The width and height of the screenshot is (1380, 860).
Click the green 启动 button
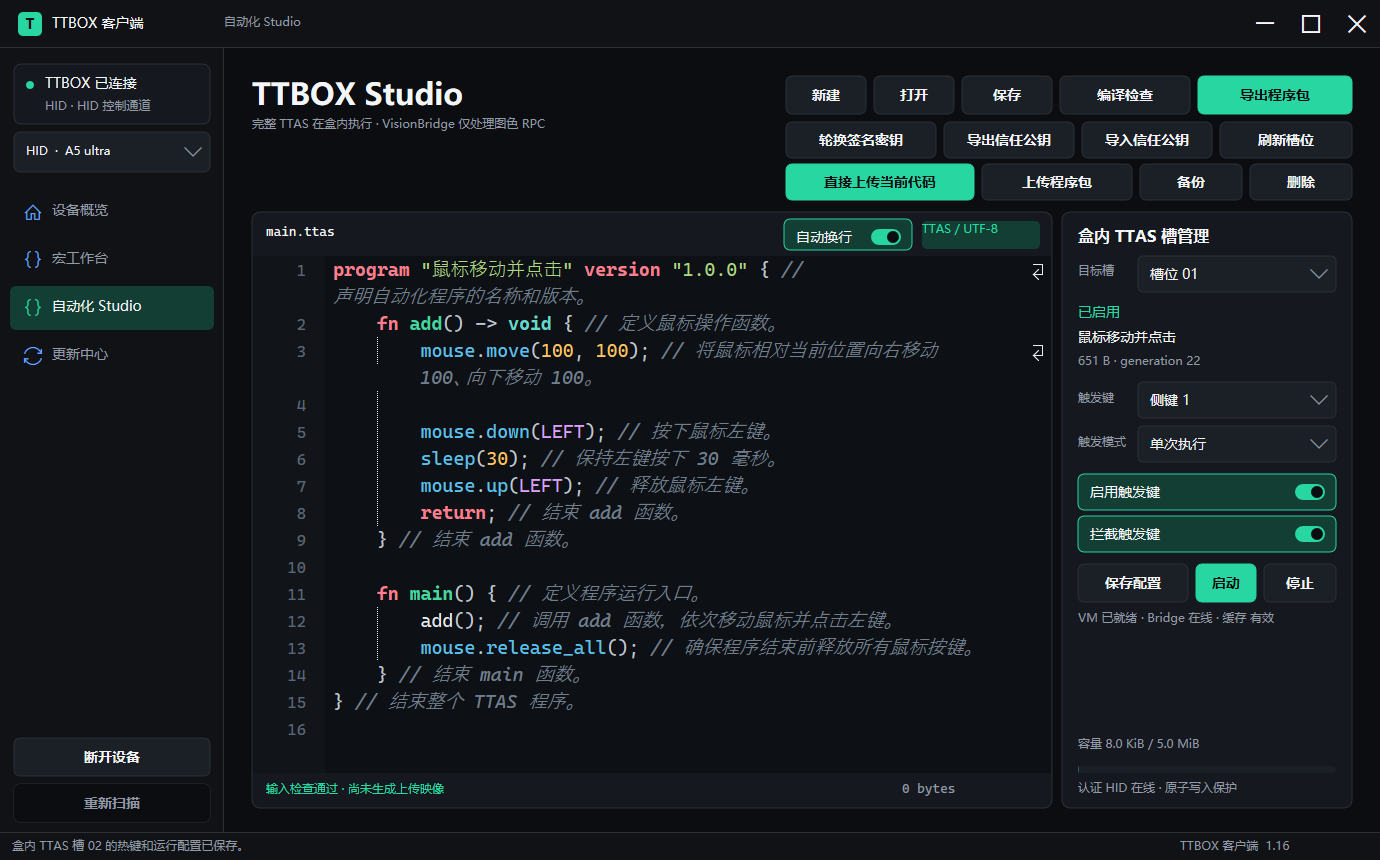click(x=1226, y=583)
